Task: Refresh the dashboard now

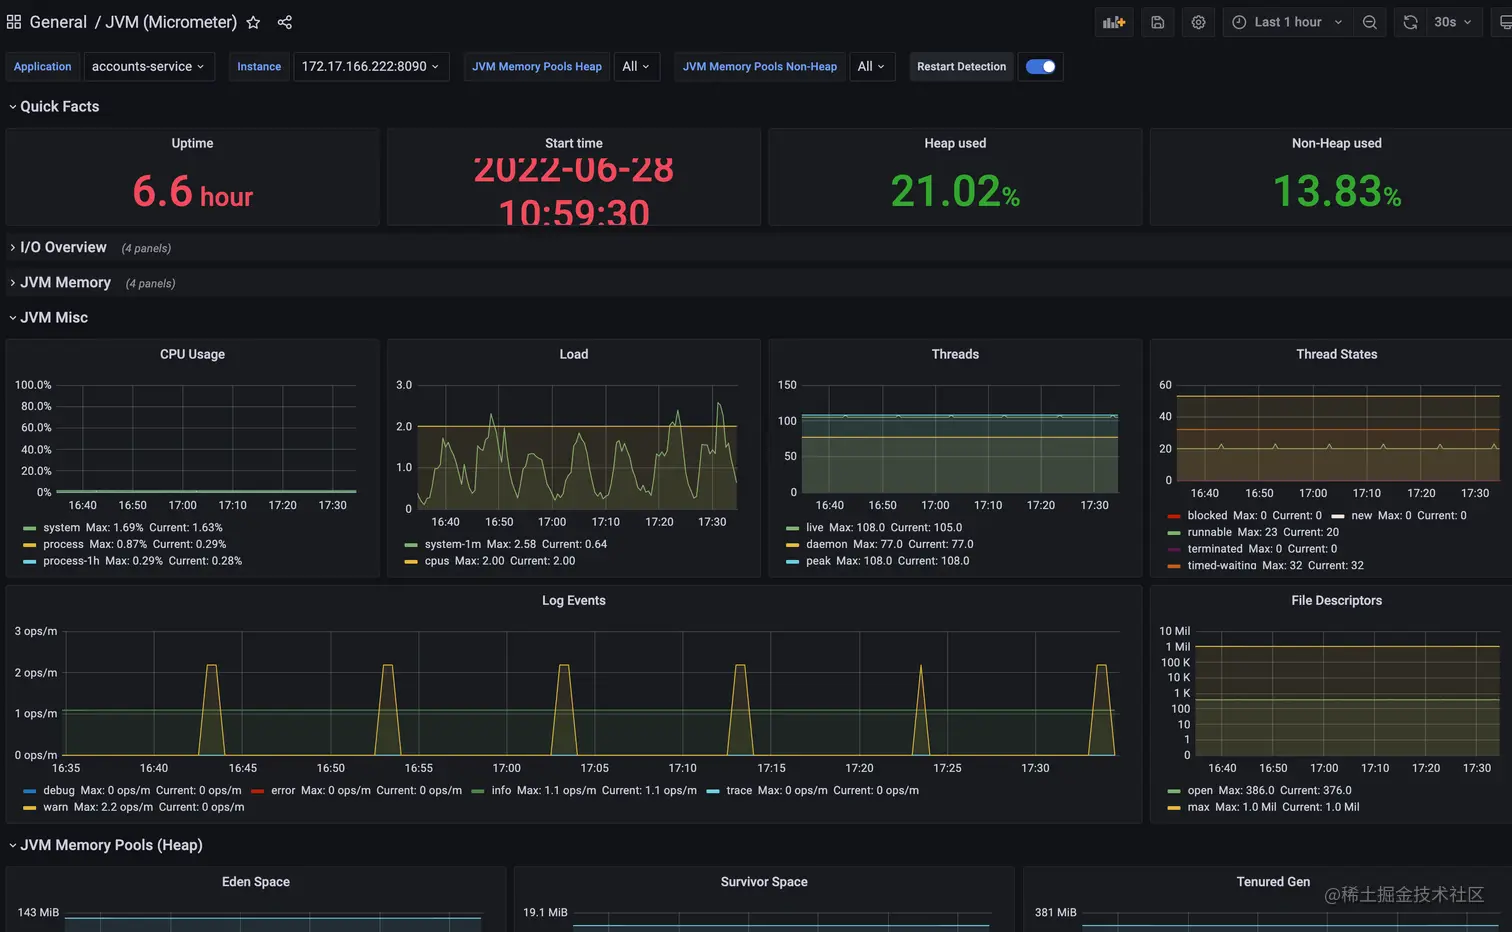Action: [1410, 22]
